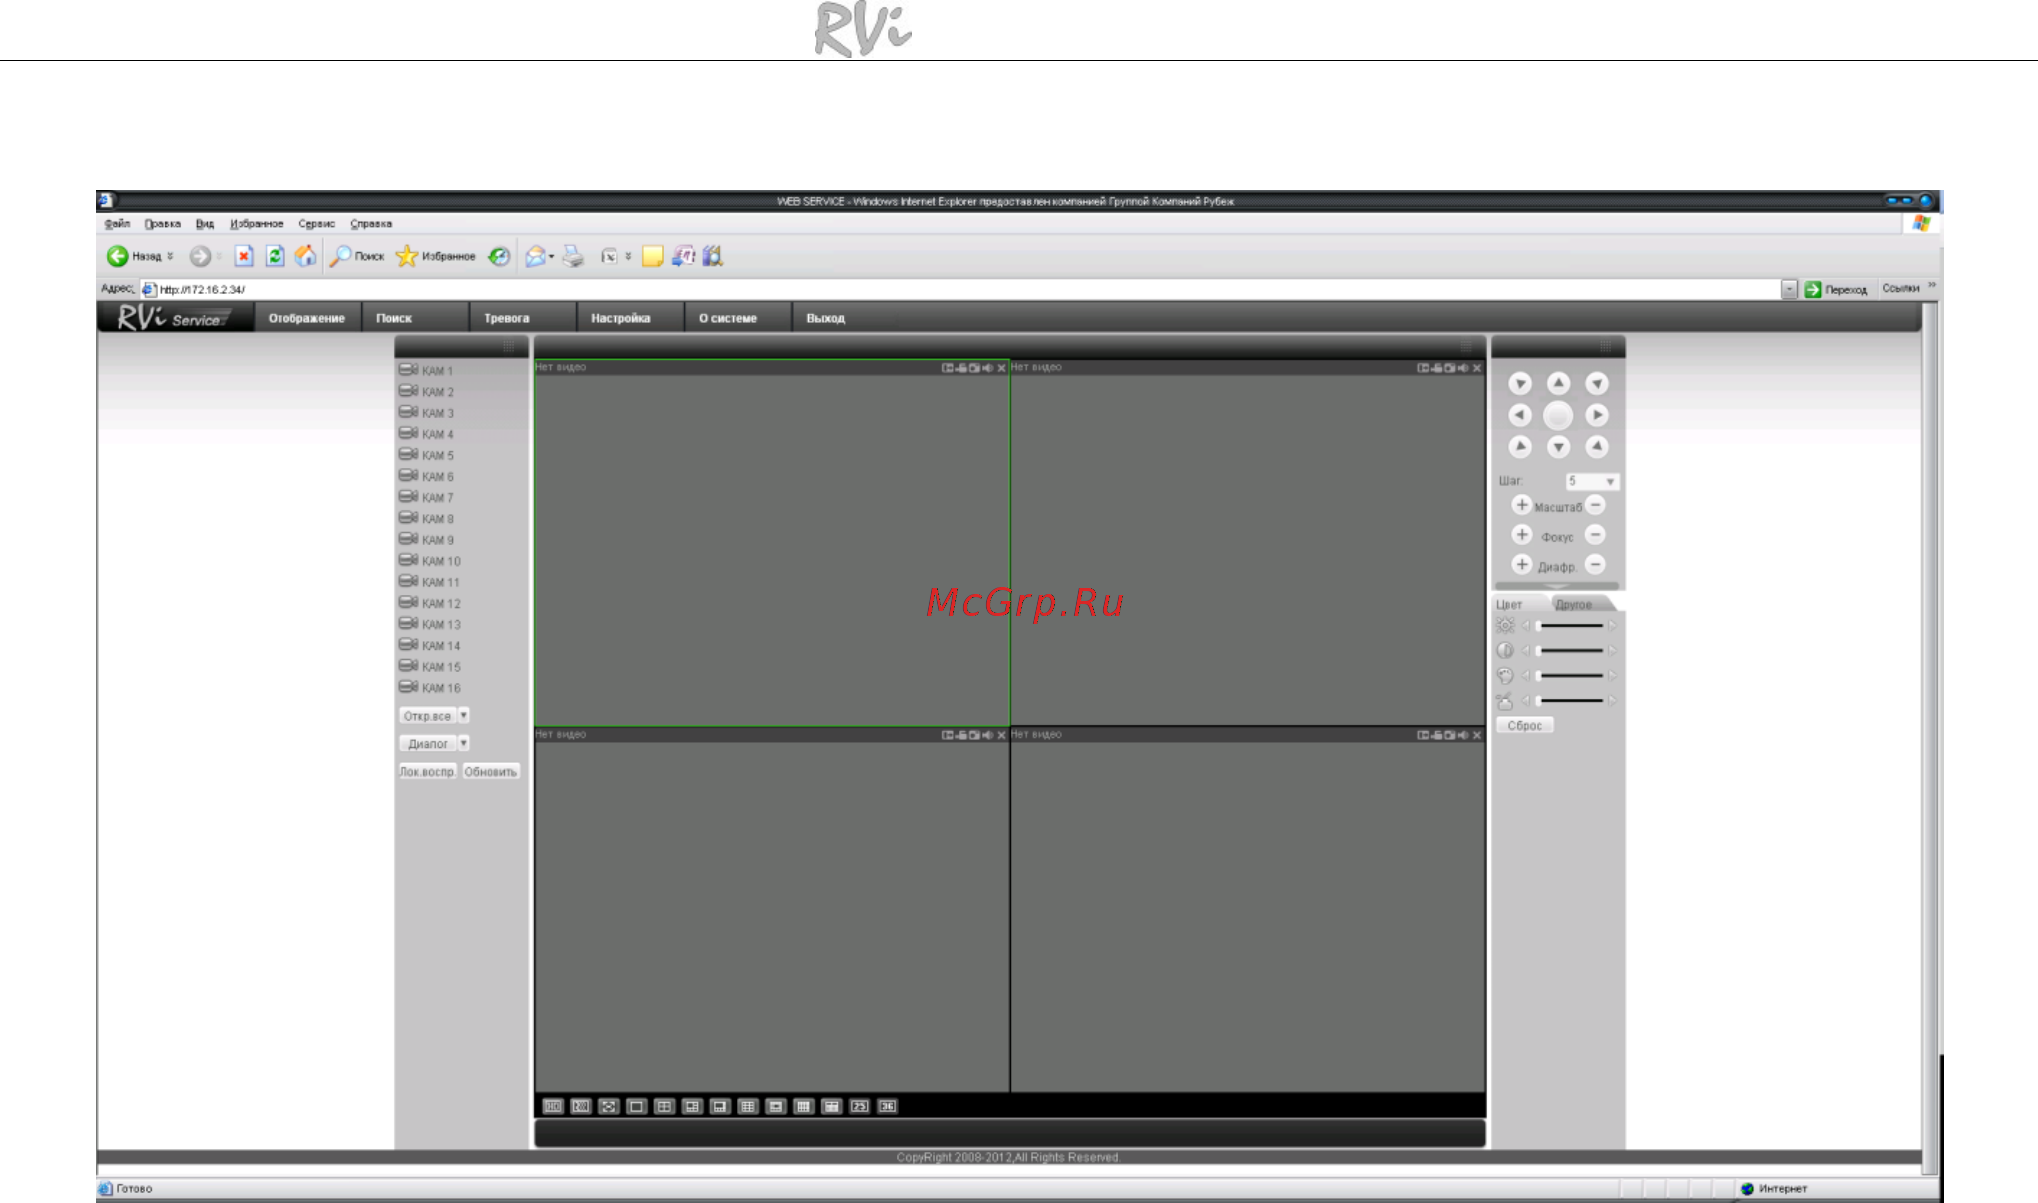Viewport: 2038px width, 1203px height.
Task: Switch to the 25-window layout icon
Action: (860, 1106)
